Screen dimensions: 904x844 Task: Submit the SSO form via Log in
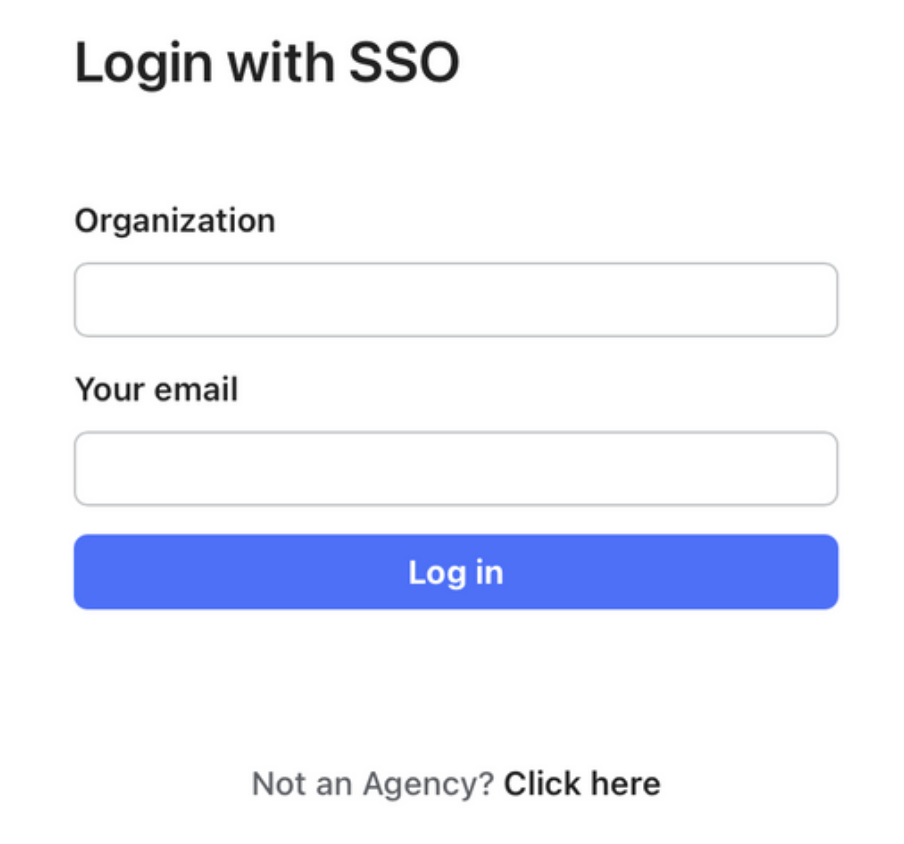pyautogui.click(x=455, y=571)
